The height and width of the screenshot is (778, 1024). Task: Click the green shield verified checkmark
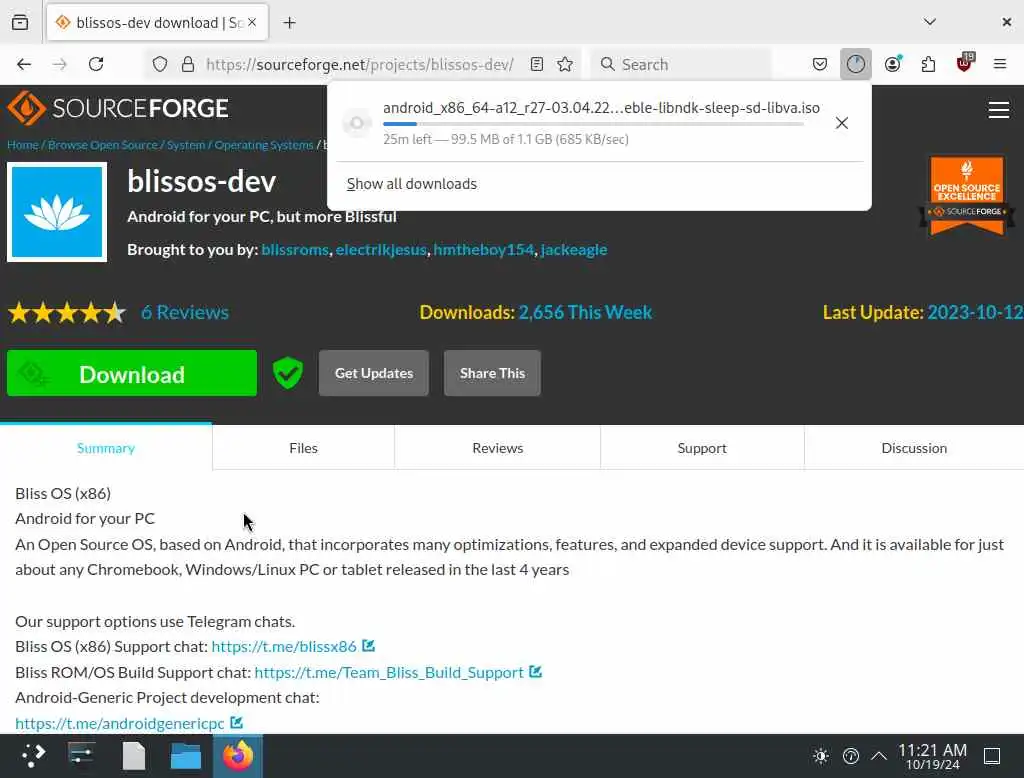click(287, 373)
